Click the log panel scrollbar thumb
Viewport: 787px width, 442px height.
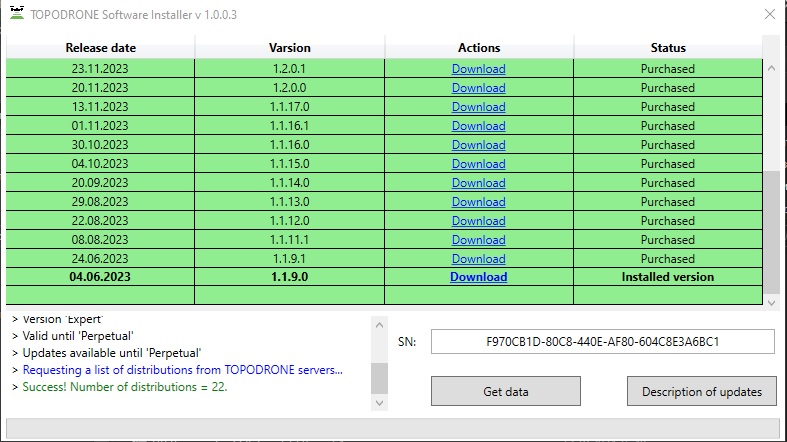[379, 379]
